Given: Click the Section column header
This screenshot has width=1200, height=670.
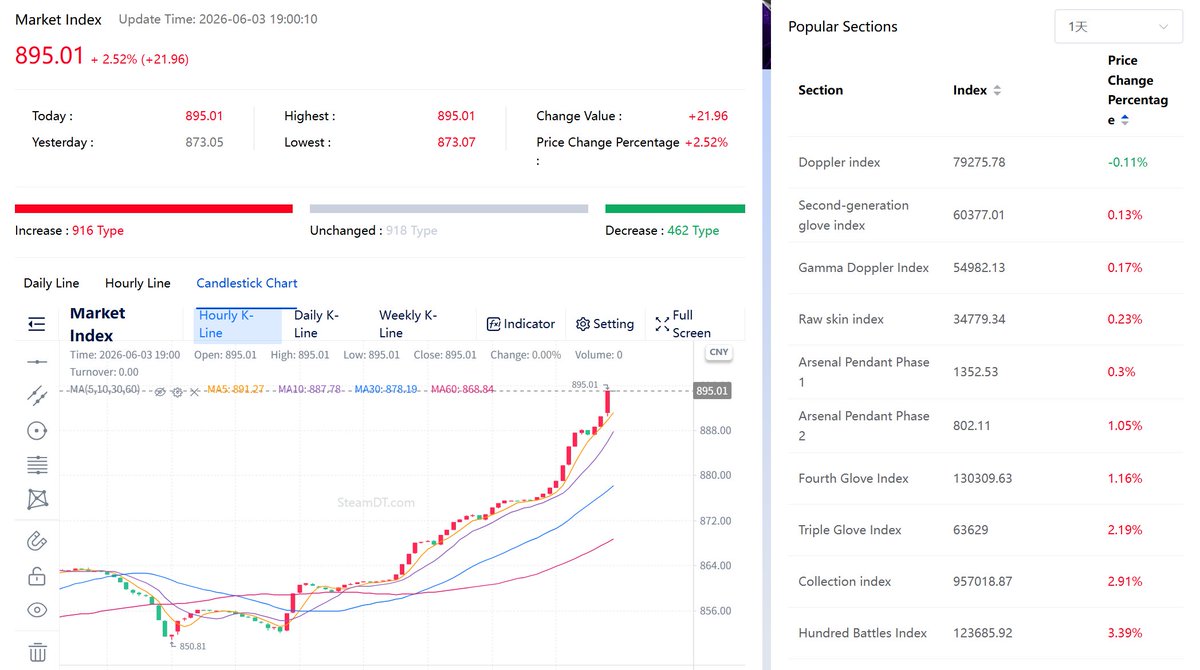Looking at the screenshot, I should tap(821, 90).
